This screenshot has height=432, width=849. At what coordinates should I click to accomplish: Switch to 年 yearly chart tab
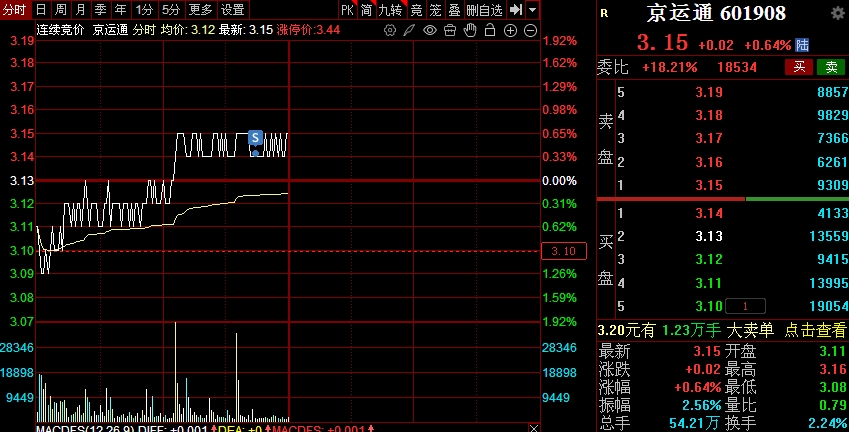coord(120,10)
